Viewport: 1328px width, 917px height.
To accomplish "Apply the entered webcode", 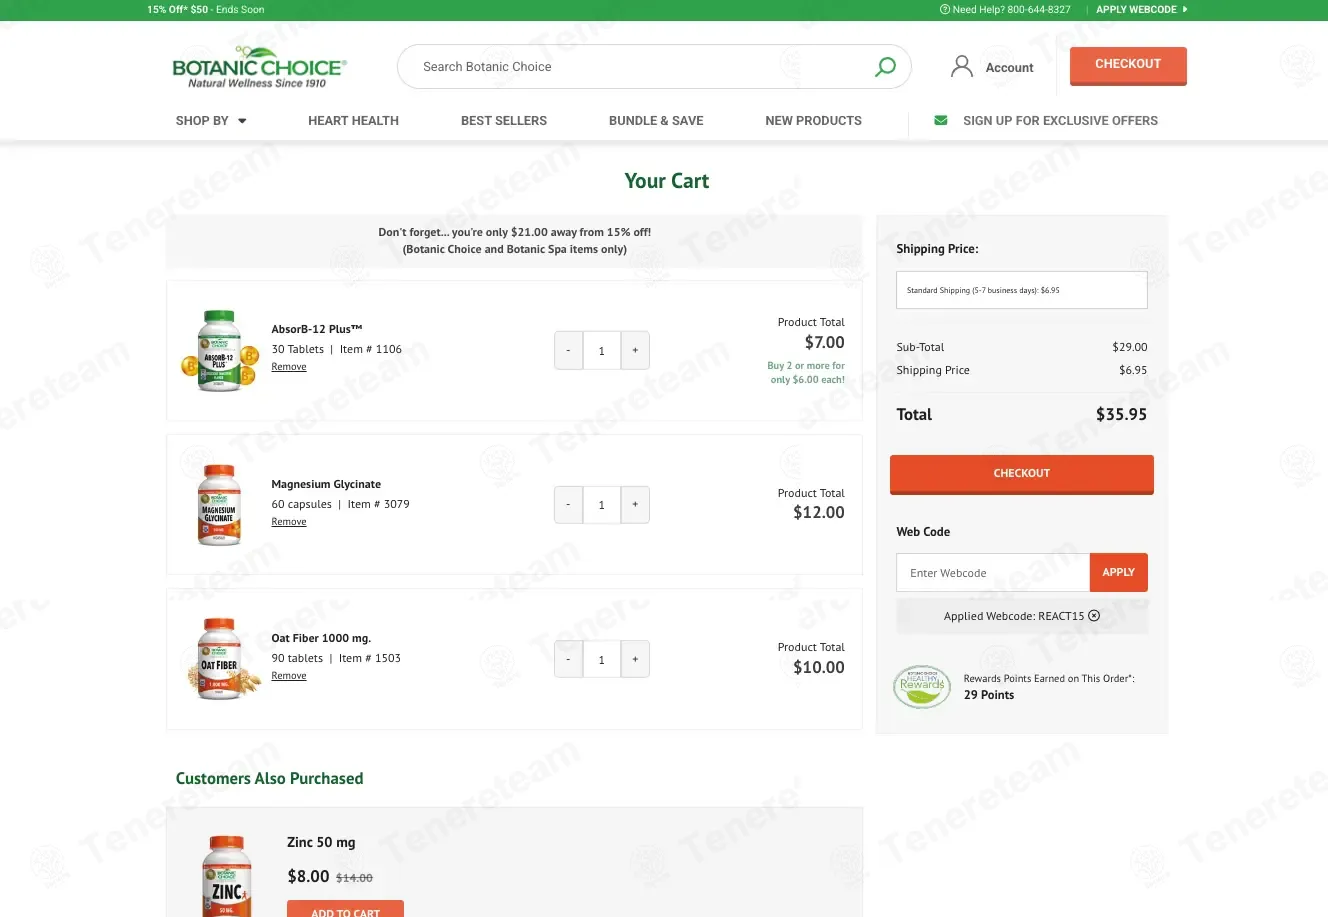I will click(x=1118, y=573).
